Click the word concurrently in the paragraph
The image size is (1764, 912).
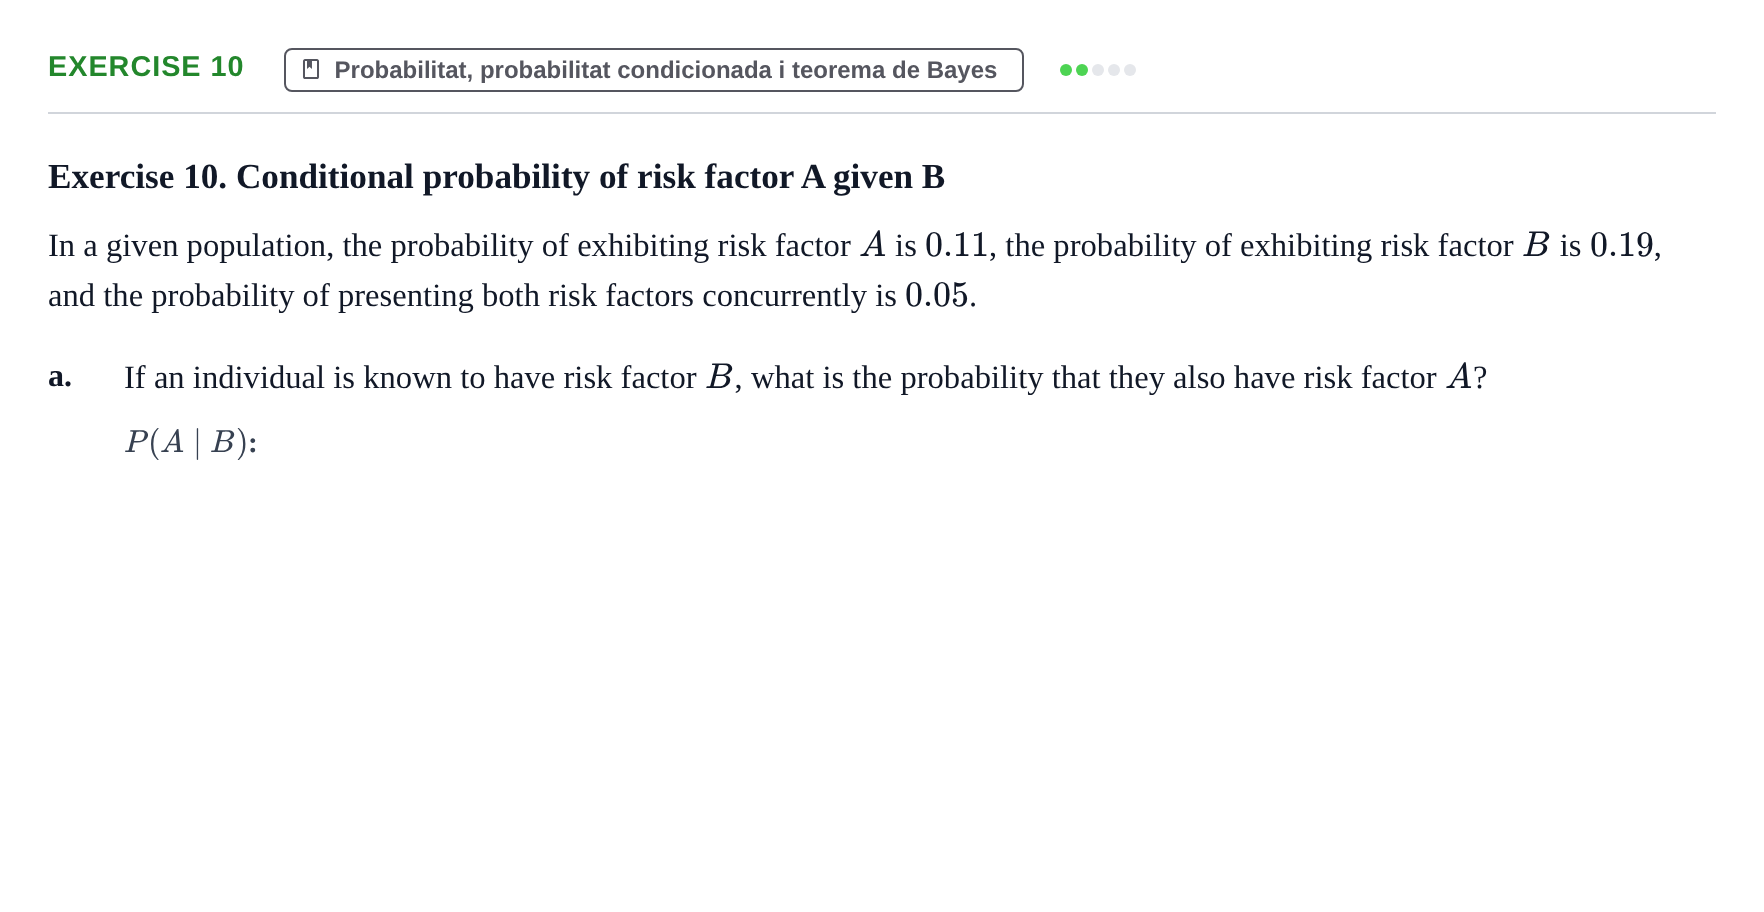(784, 296)
